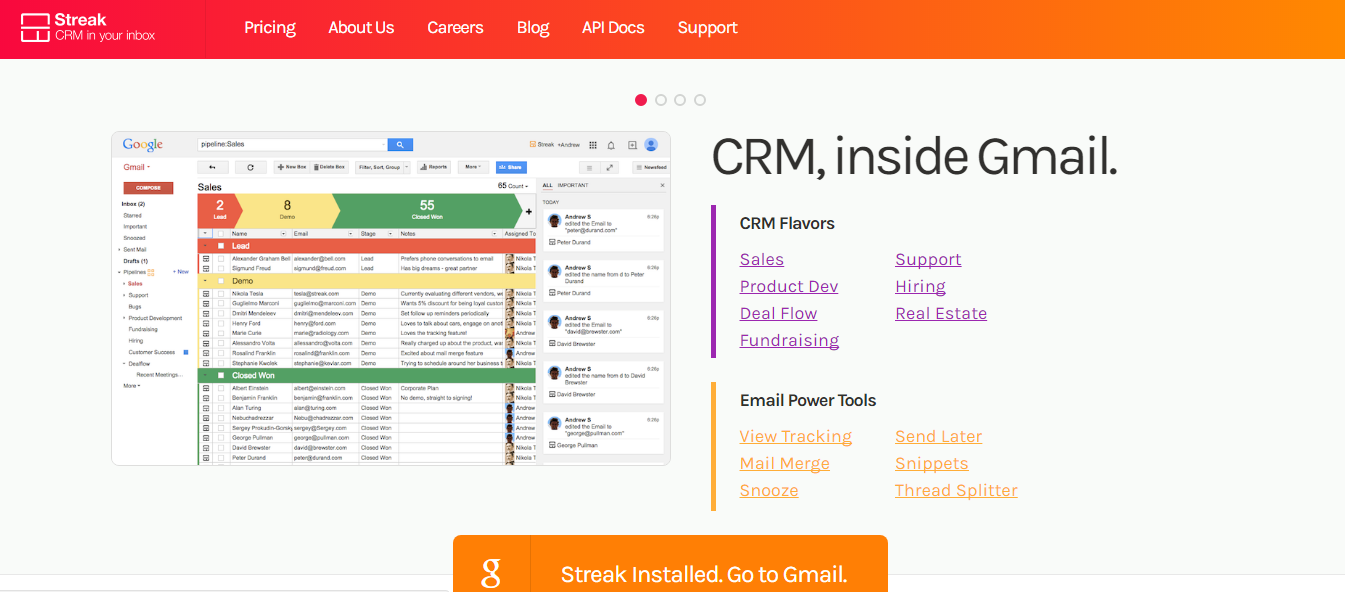Open the View Tracking power tool link
This screenshot has height=592, width=1345.
coord(796,437)
